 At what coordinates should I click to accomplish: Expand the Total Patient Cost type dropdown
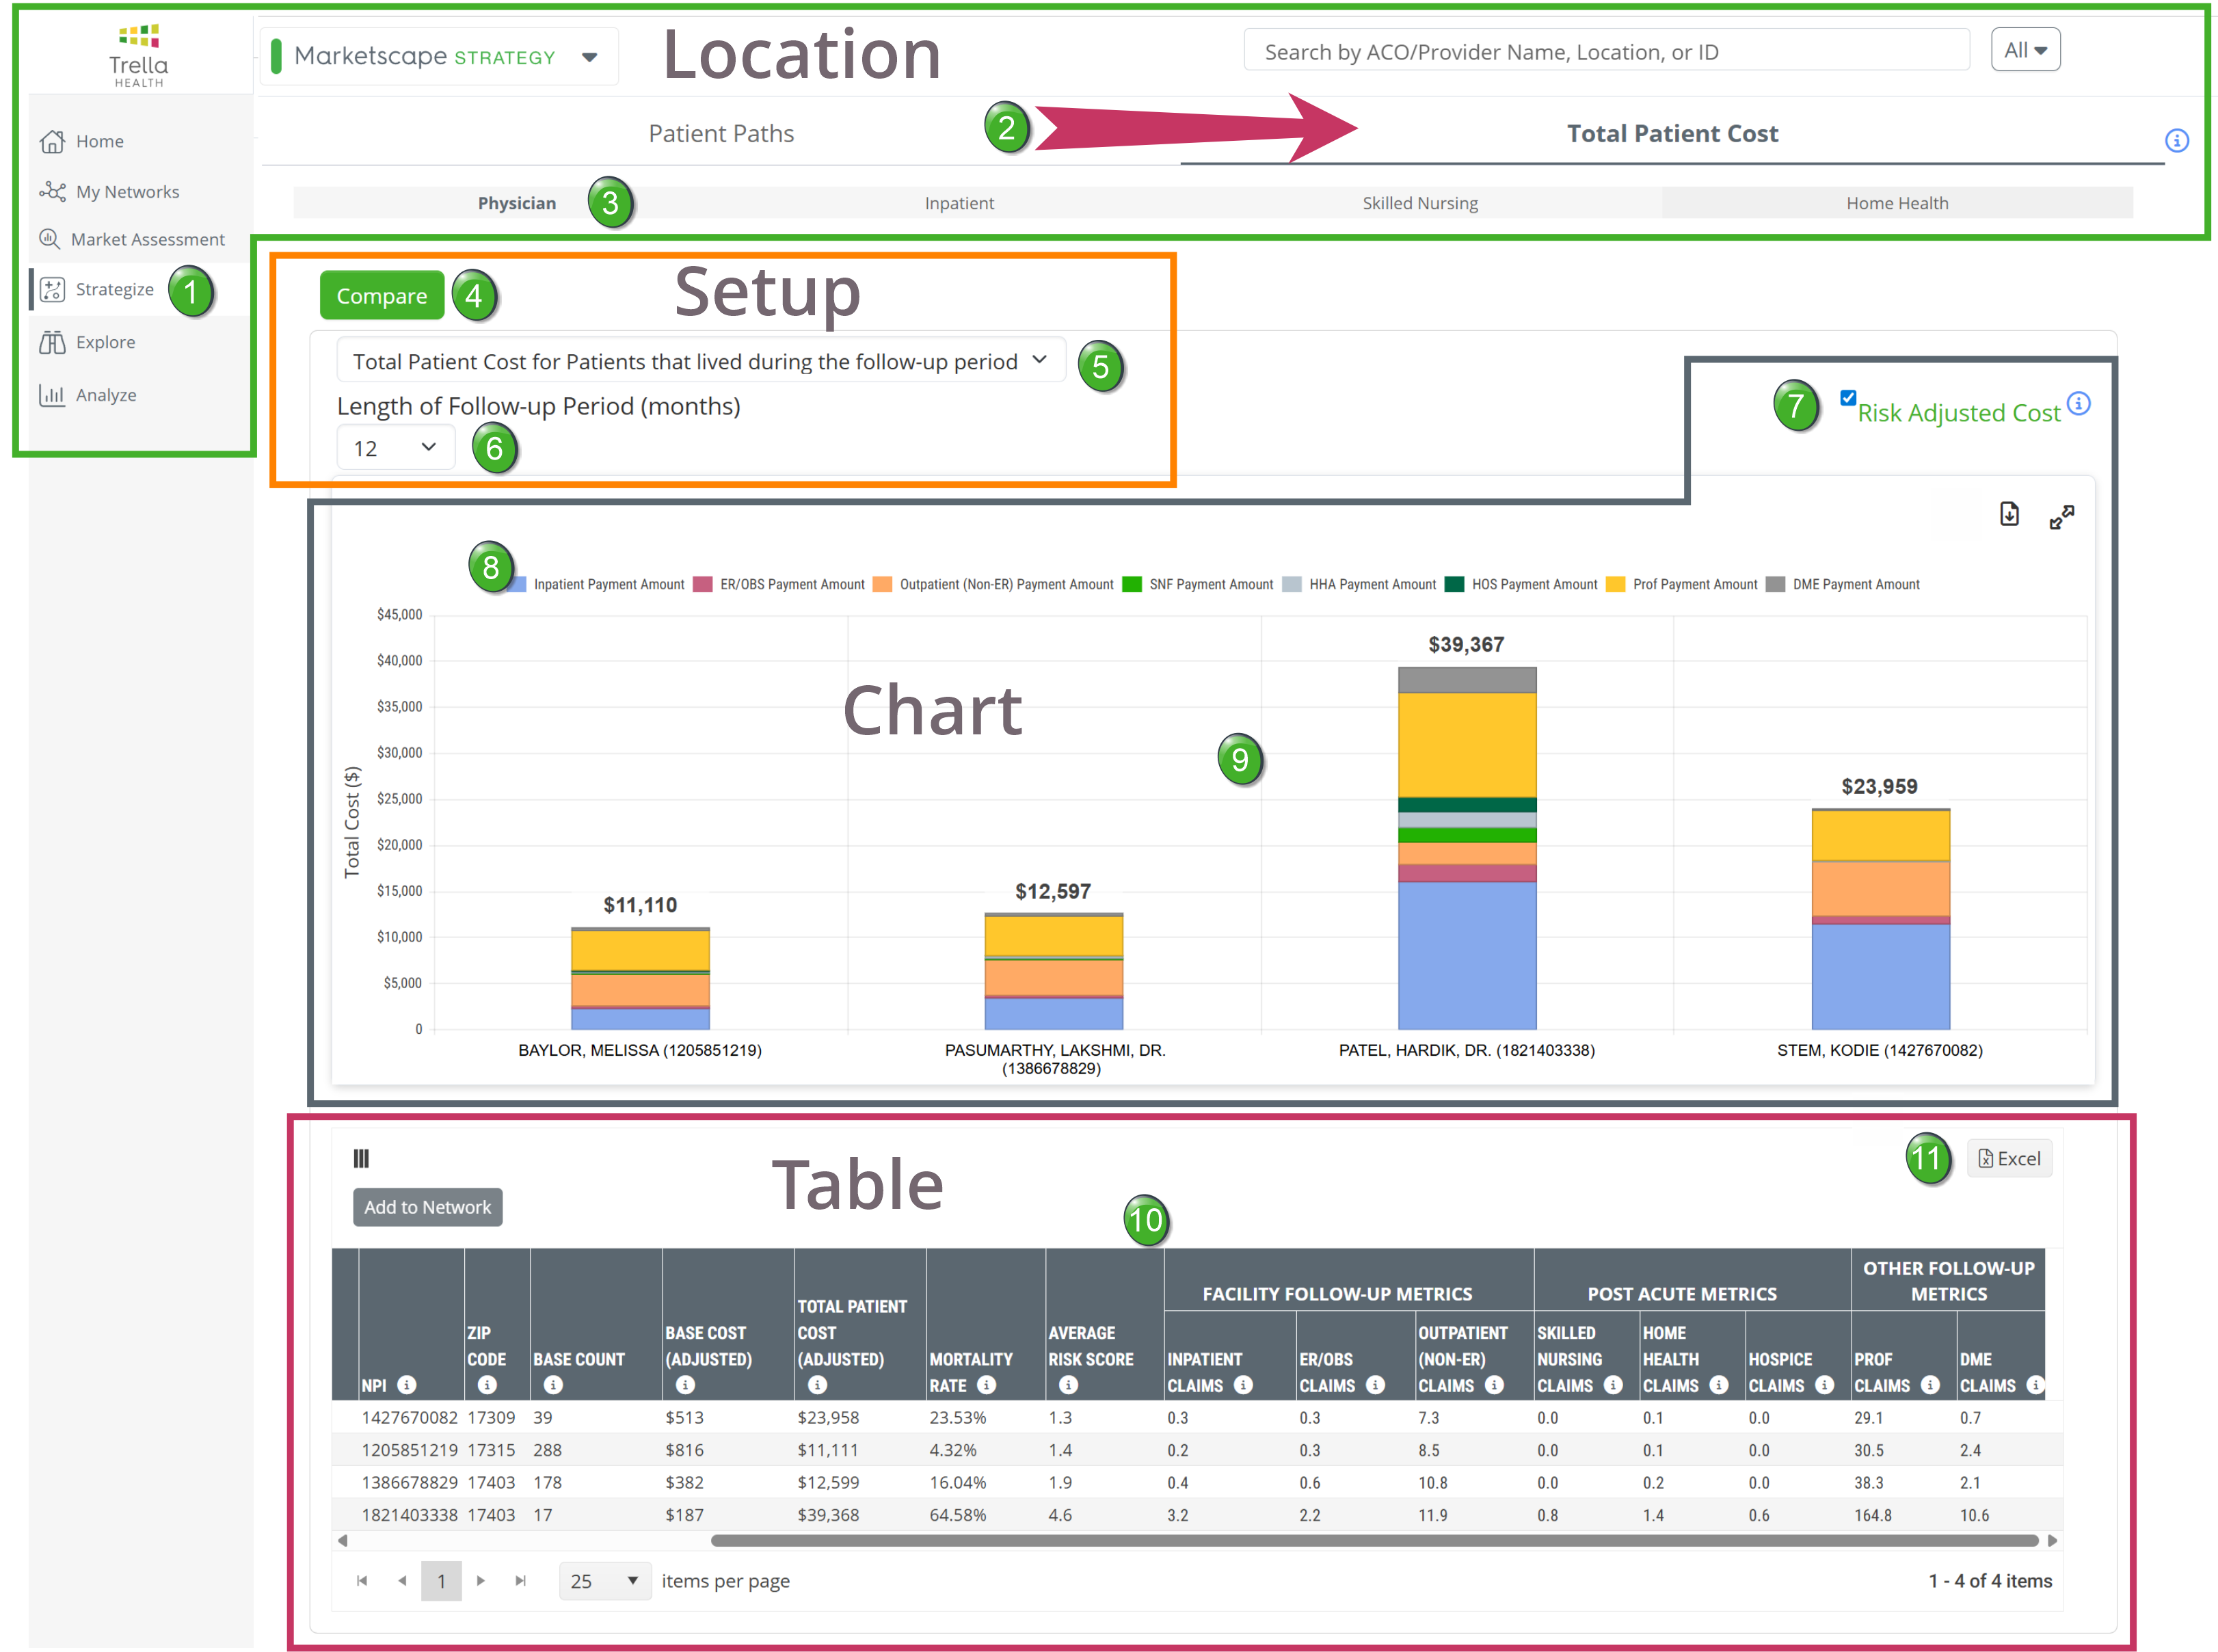(700, 361)
